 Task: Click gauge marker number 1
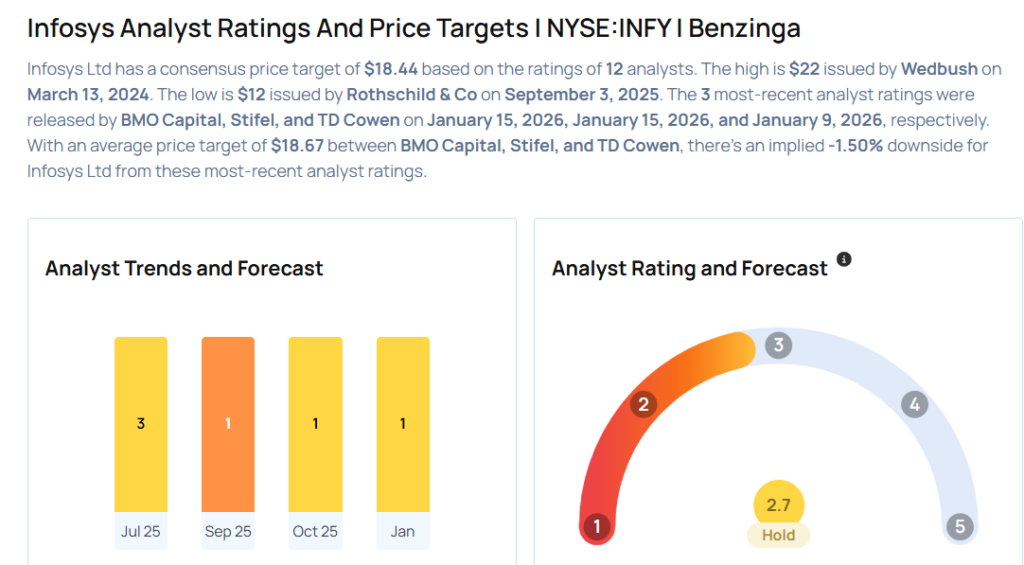click(x=597, y=527)
